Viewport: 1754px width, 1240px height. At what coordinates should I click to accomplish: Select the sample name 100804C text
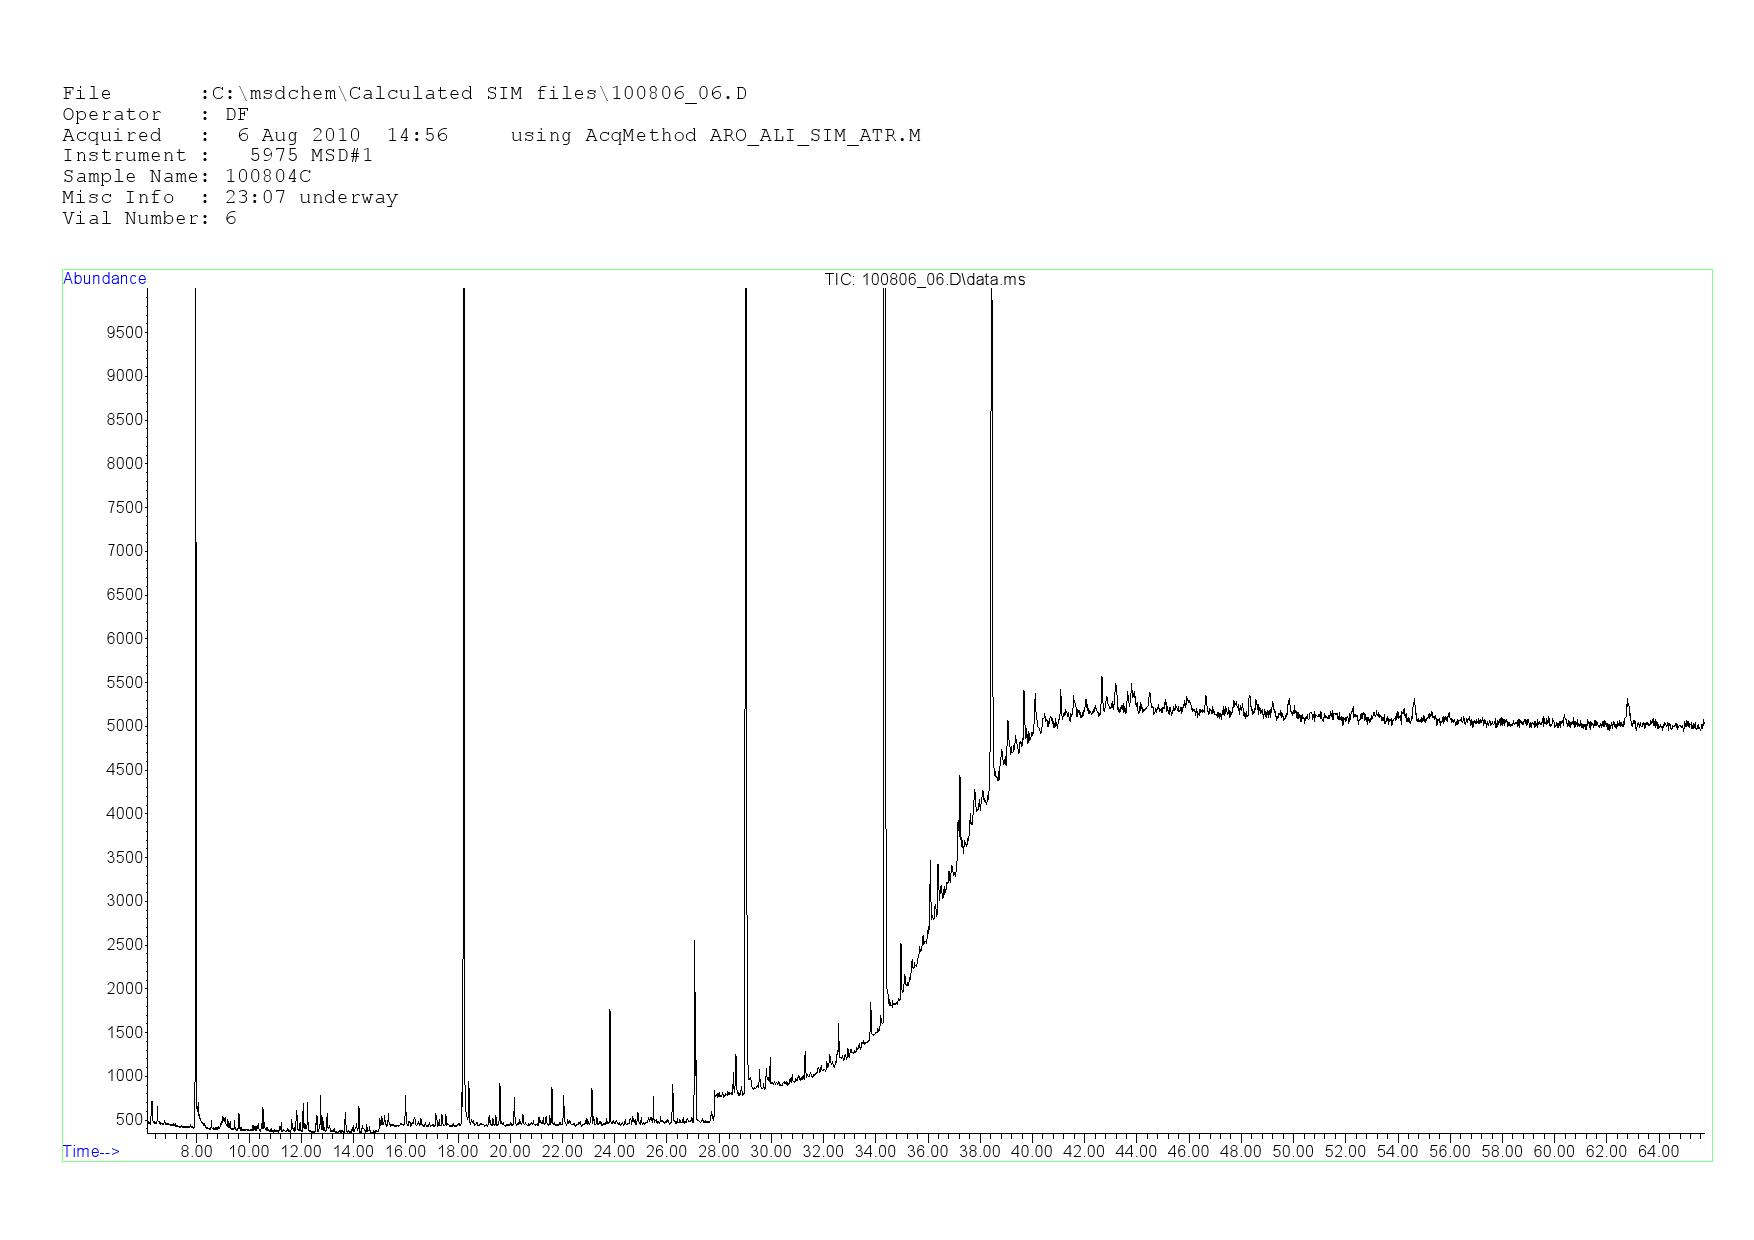point(268,177)
